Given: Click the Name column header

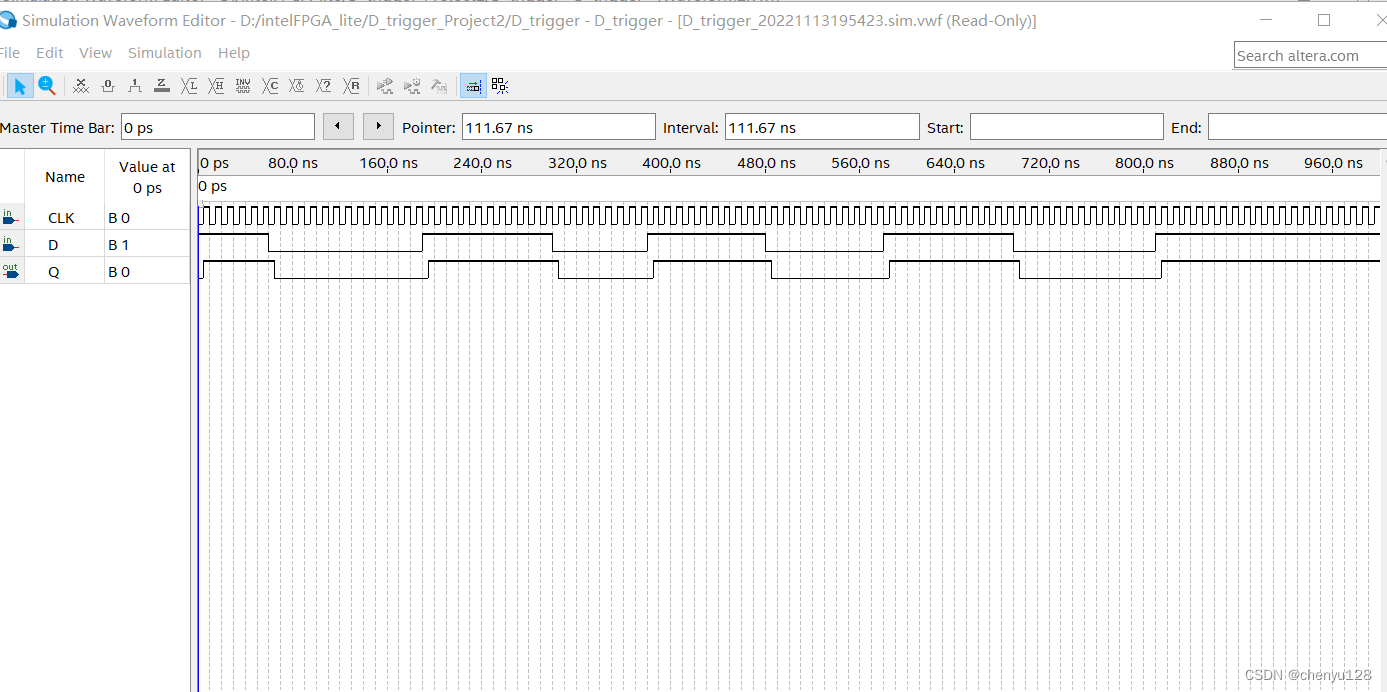Looking at the screenshot, I should pyautogui.click(x=65, y=177).
